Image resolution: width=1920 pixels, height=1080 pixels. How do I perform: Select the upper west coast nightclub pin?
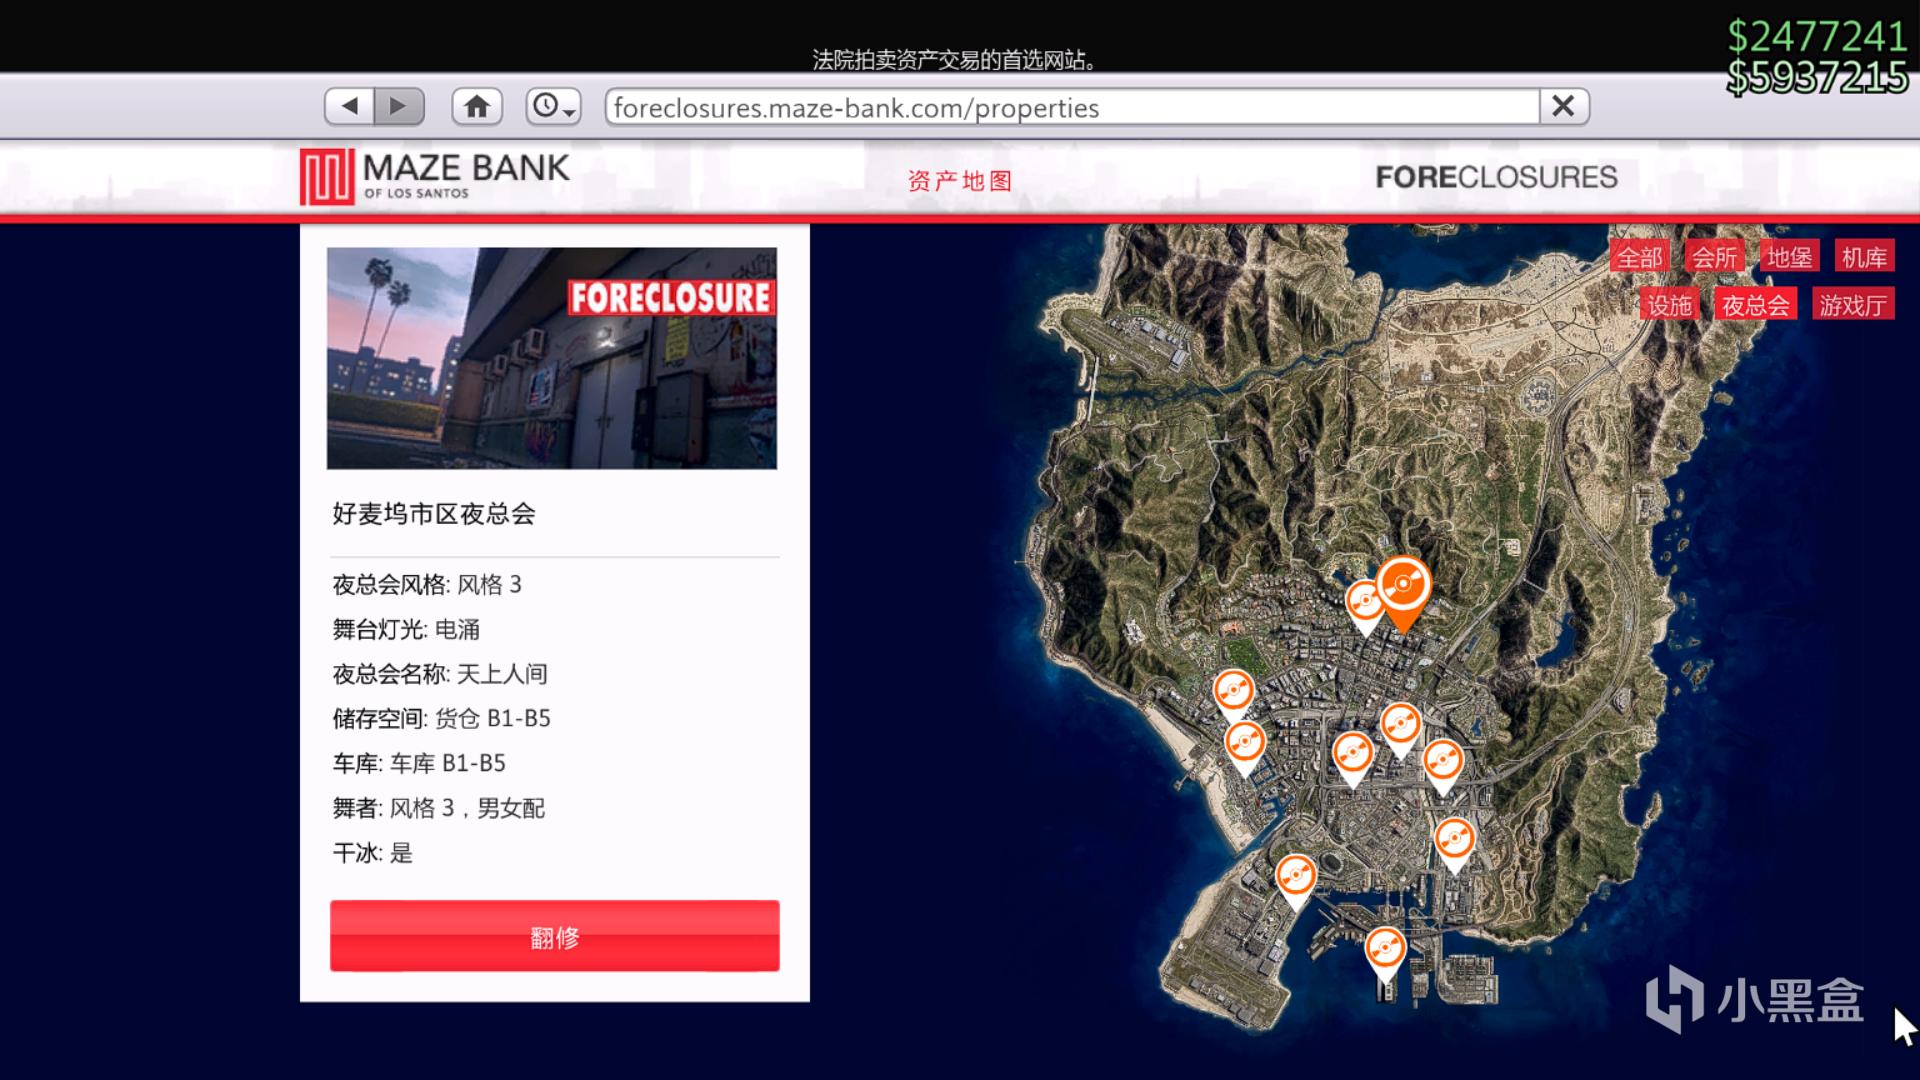coord(1233,691)
